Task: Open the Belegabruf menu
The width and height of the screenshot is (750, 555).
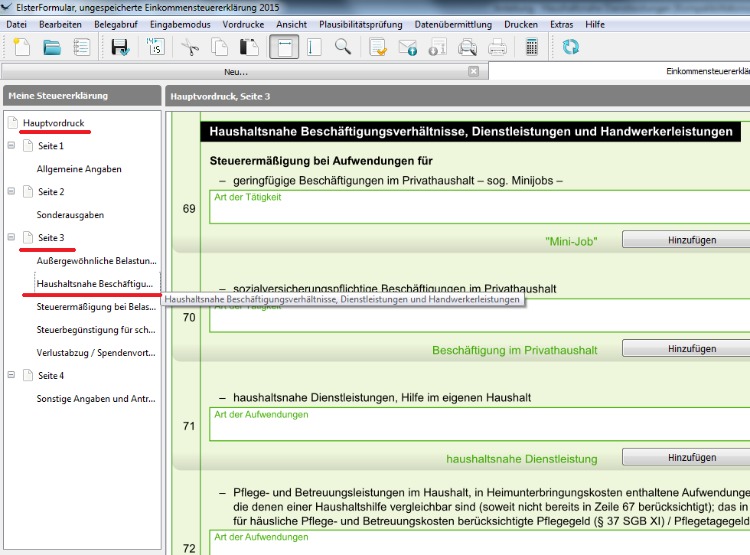Action: coord(116,24)
